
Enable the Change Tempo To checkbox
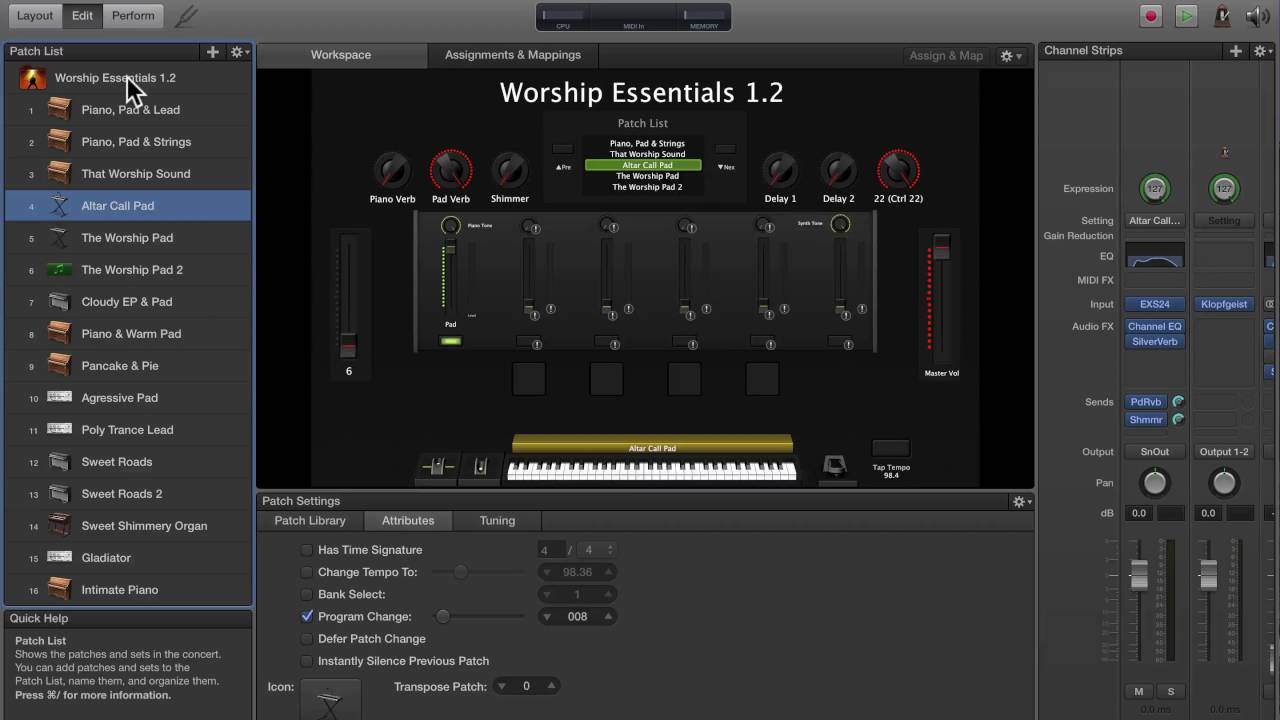coord(307,572)
